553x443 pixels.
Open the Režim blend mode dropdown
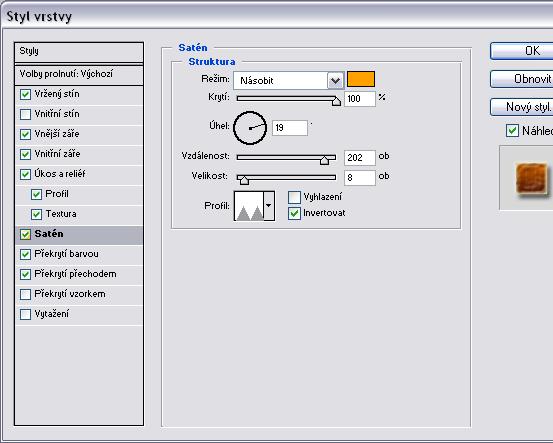pos(335,81)
